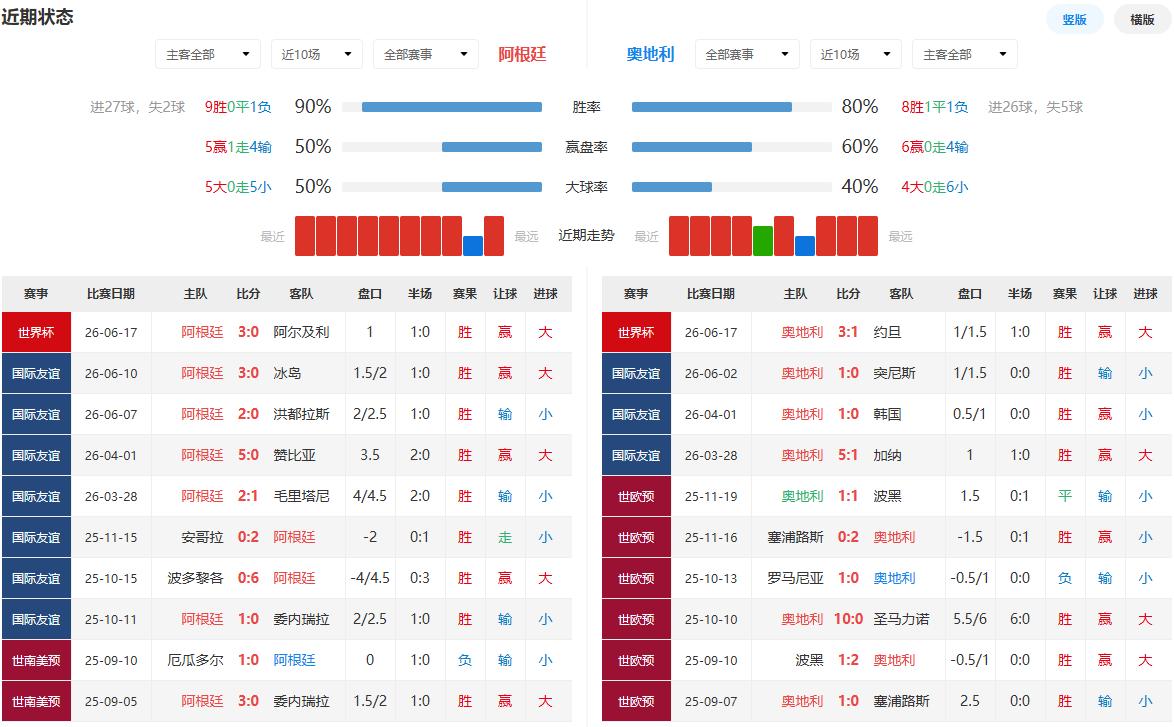
Task: Open Austria's 近10场 dropdown
Action: coord(855,54)
